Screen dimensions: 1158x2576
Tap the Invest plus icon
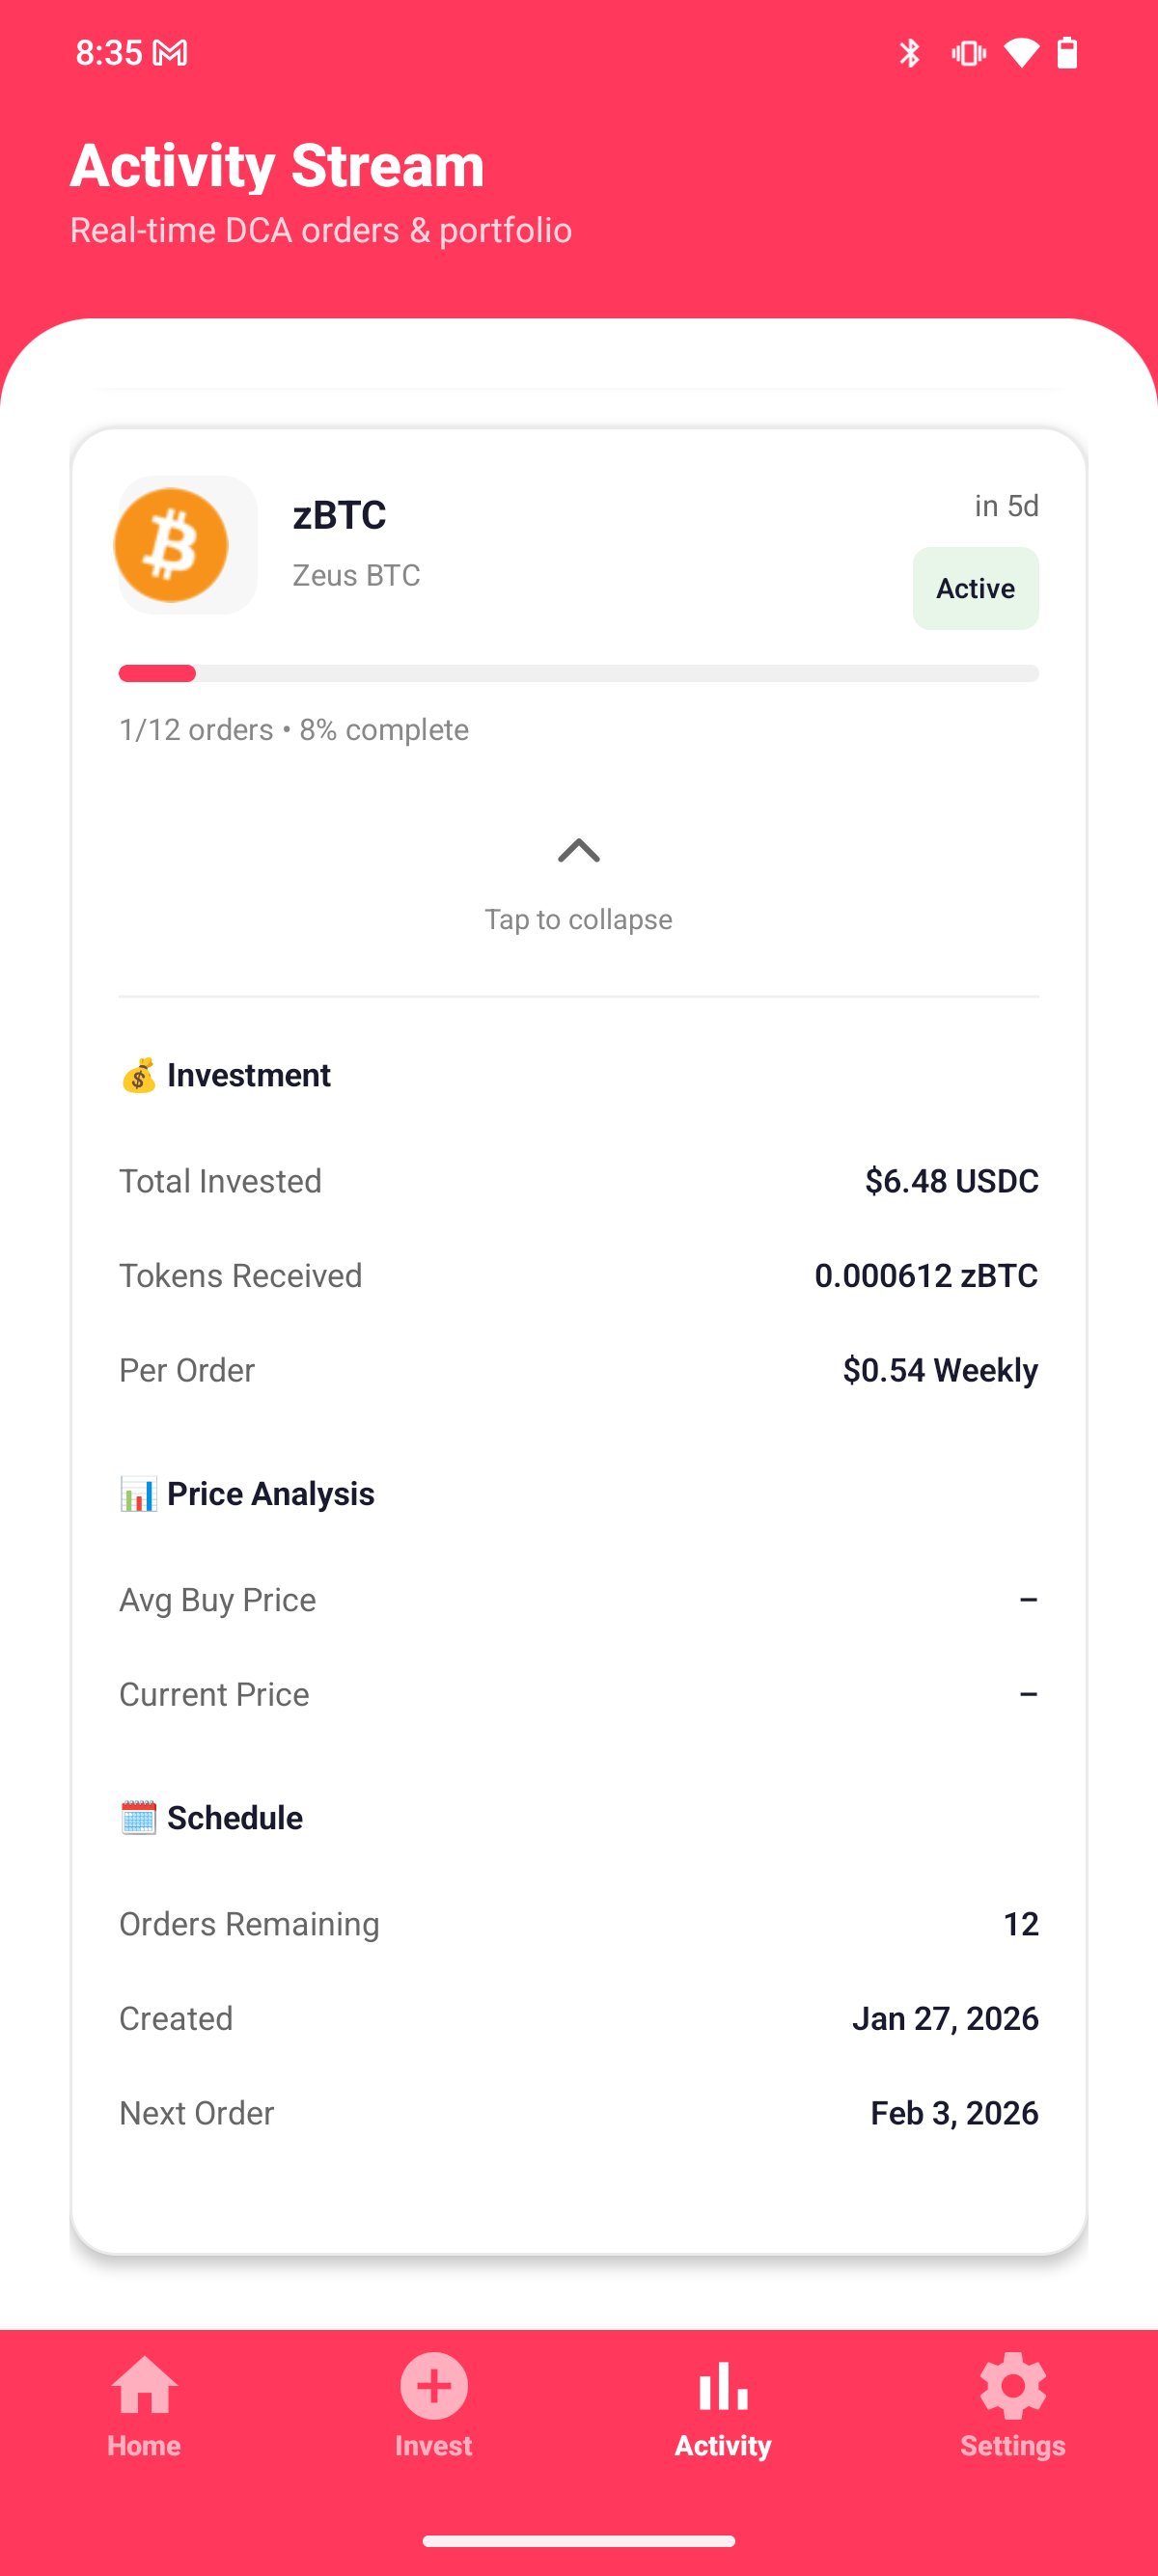coord(433,2386)
